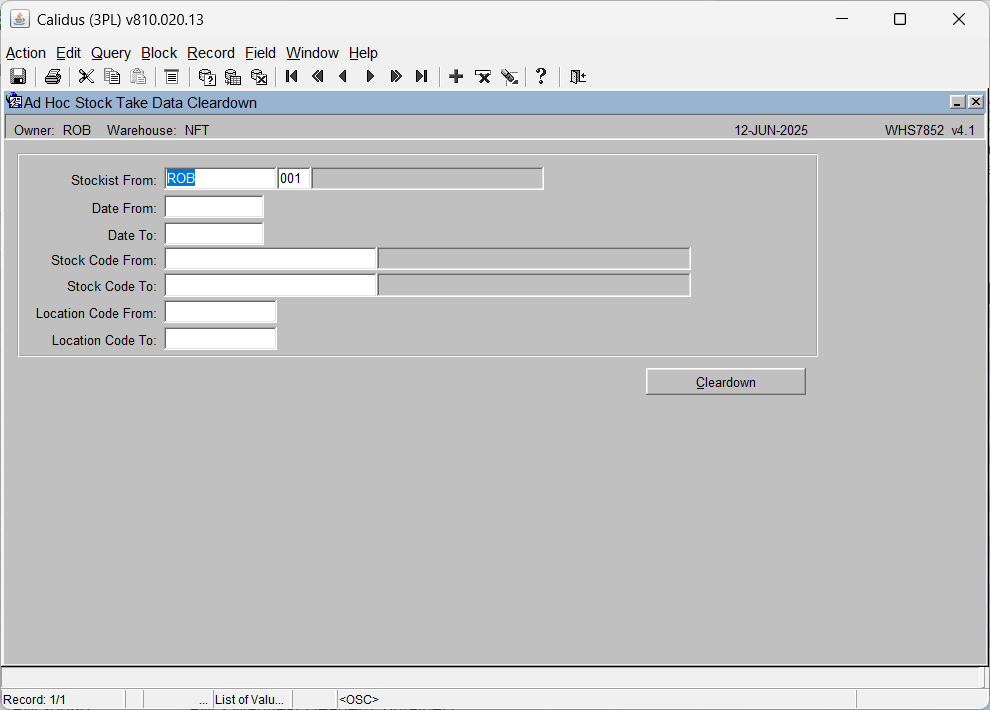Open Help with the question mark icon
The image size is (990, 710).
tap(541, 76)
